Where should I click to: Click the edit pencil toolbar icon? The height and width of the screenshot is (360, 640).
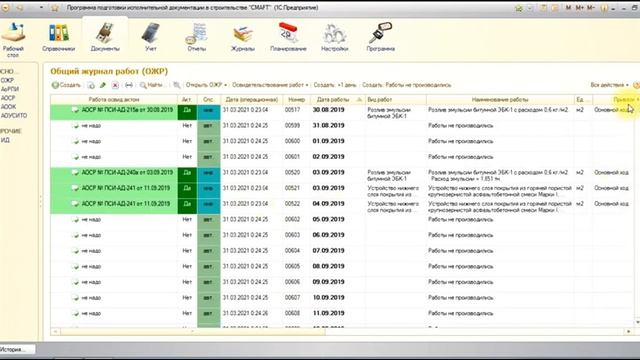[103, 85]
